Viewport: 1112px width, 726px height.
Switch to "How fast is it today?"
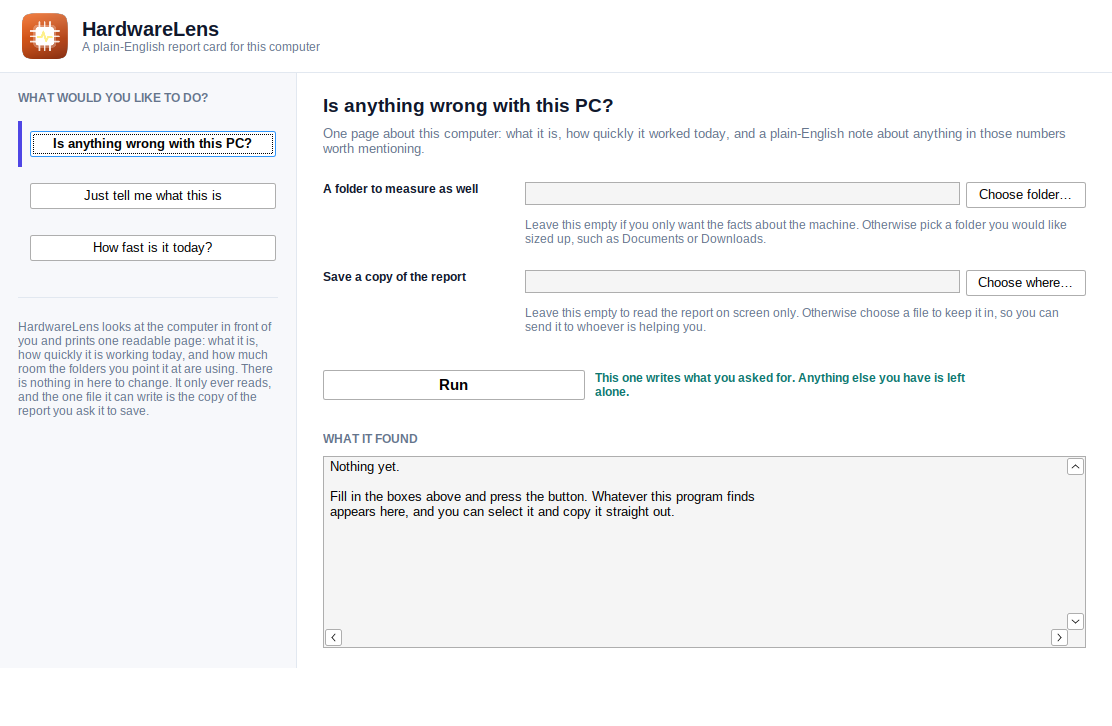[152, 248]
